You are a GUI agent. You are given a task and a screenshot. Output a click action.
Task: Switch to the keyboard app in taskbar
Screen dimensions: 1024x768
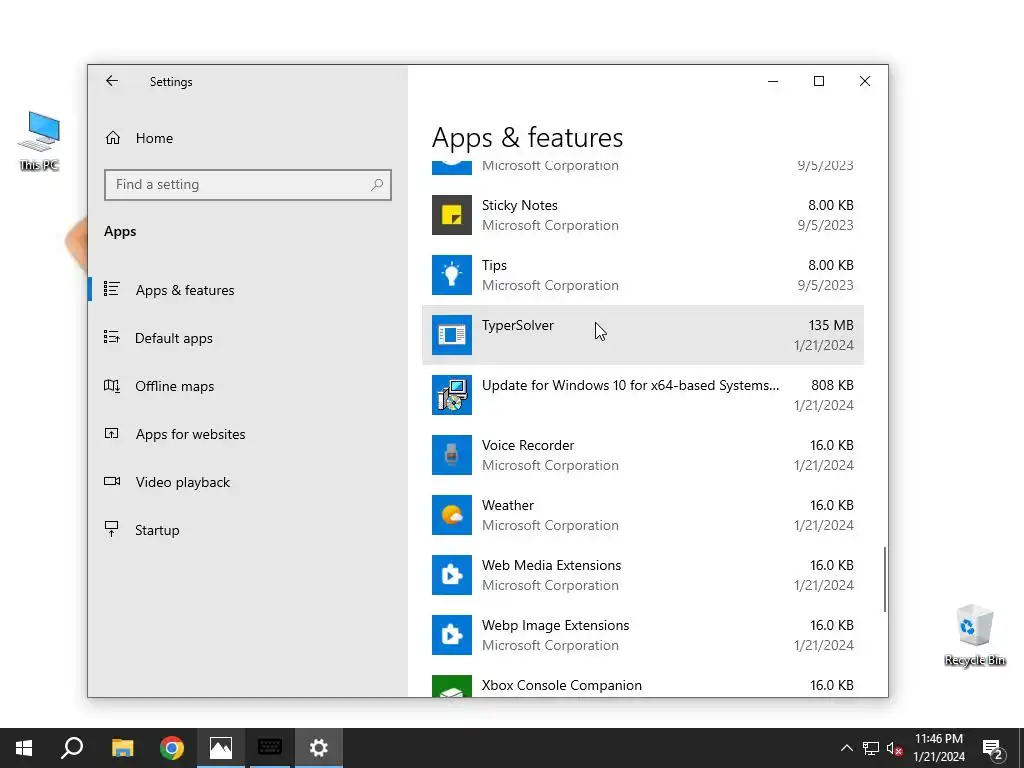coord(270,748)
